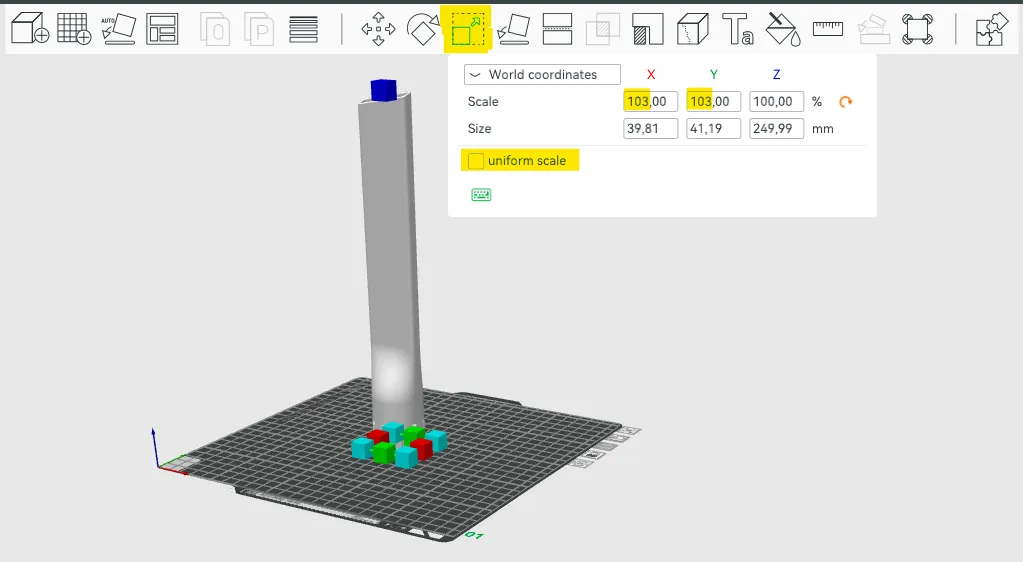Open the World coordinates dropdown

(x=542, y=74)
